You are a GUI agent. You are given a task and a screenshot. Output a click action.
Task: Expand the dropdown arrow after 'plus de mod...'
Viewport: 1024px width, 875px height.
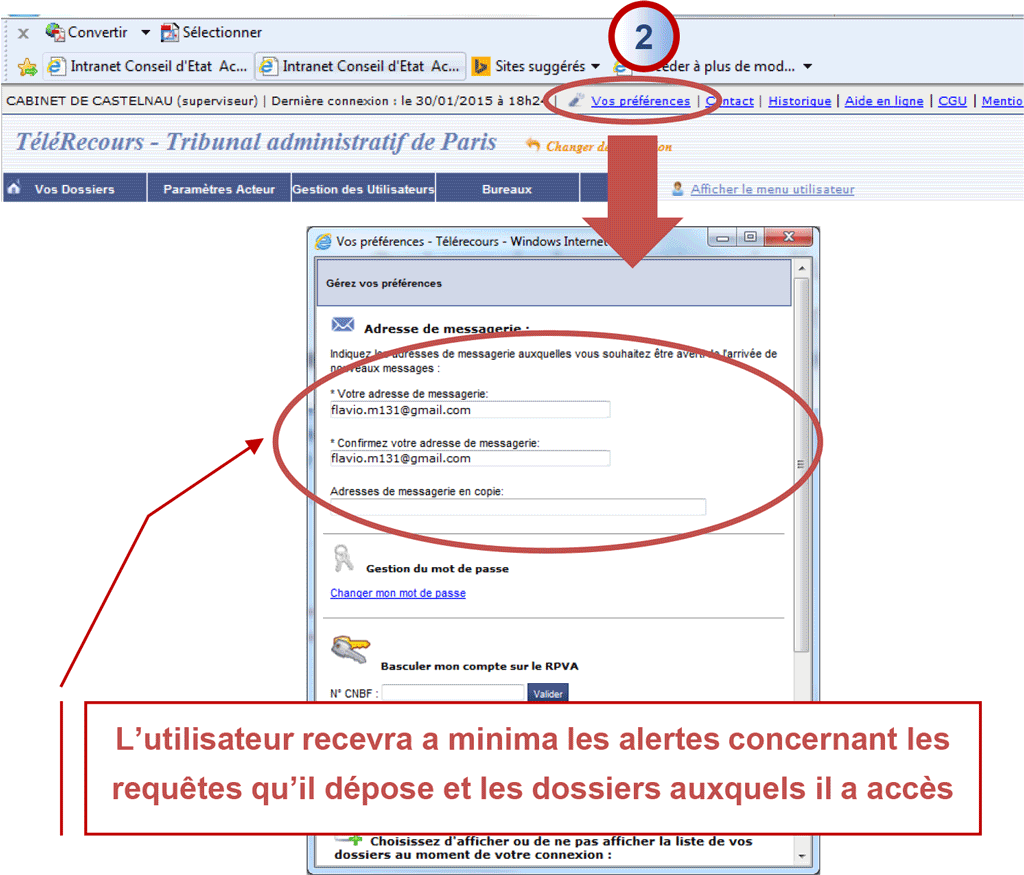(x=808, y=67)
